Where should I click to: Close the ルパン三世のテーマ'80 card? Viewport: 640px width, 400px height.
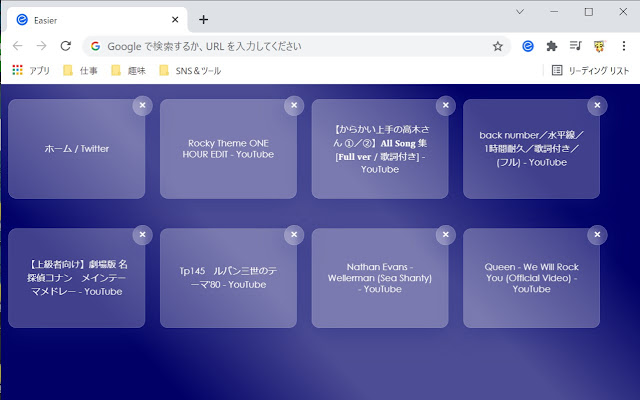click(294, 235)
